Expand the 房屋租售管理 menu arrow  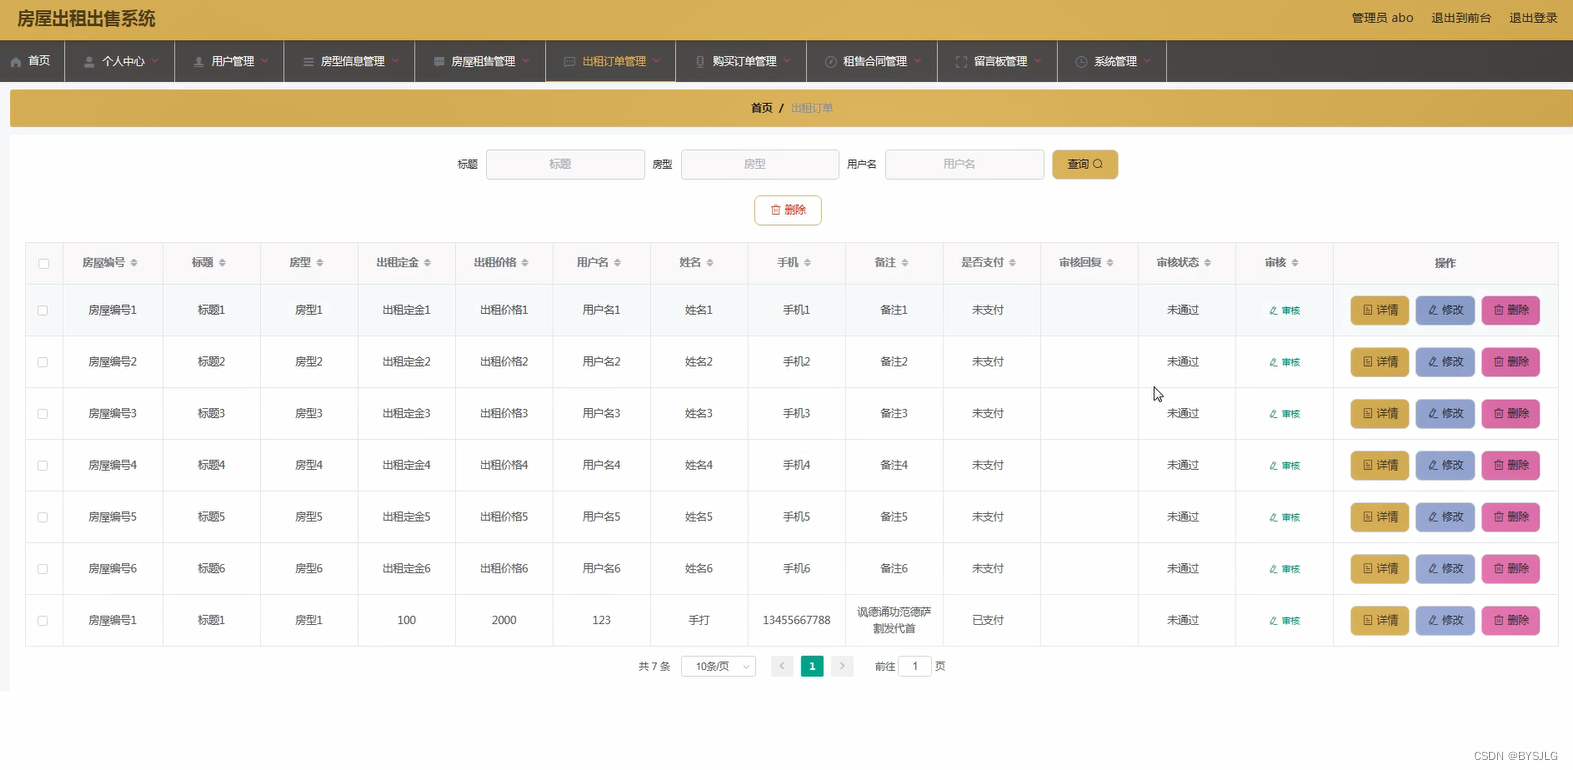(526, 61)
